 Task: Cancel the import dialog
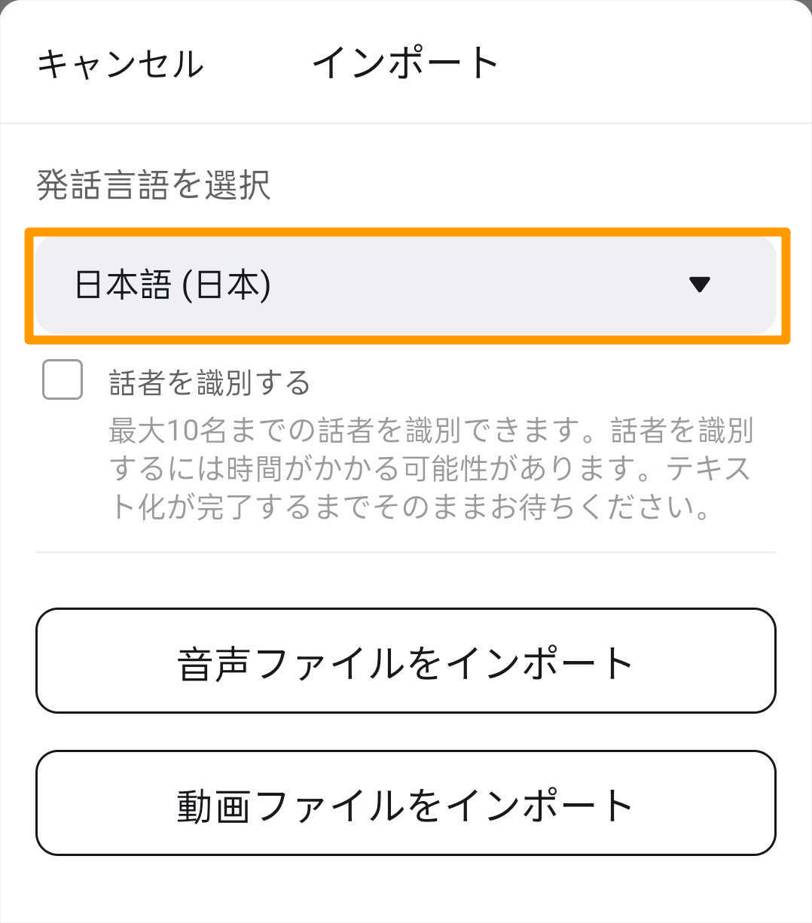[x=121, y=64]
